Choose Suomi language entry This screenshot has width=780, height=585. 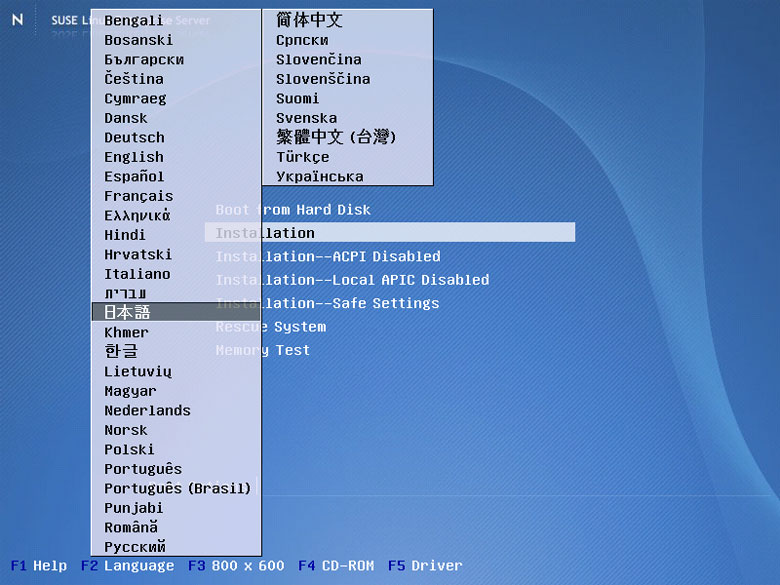pos(297,98)
